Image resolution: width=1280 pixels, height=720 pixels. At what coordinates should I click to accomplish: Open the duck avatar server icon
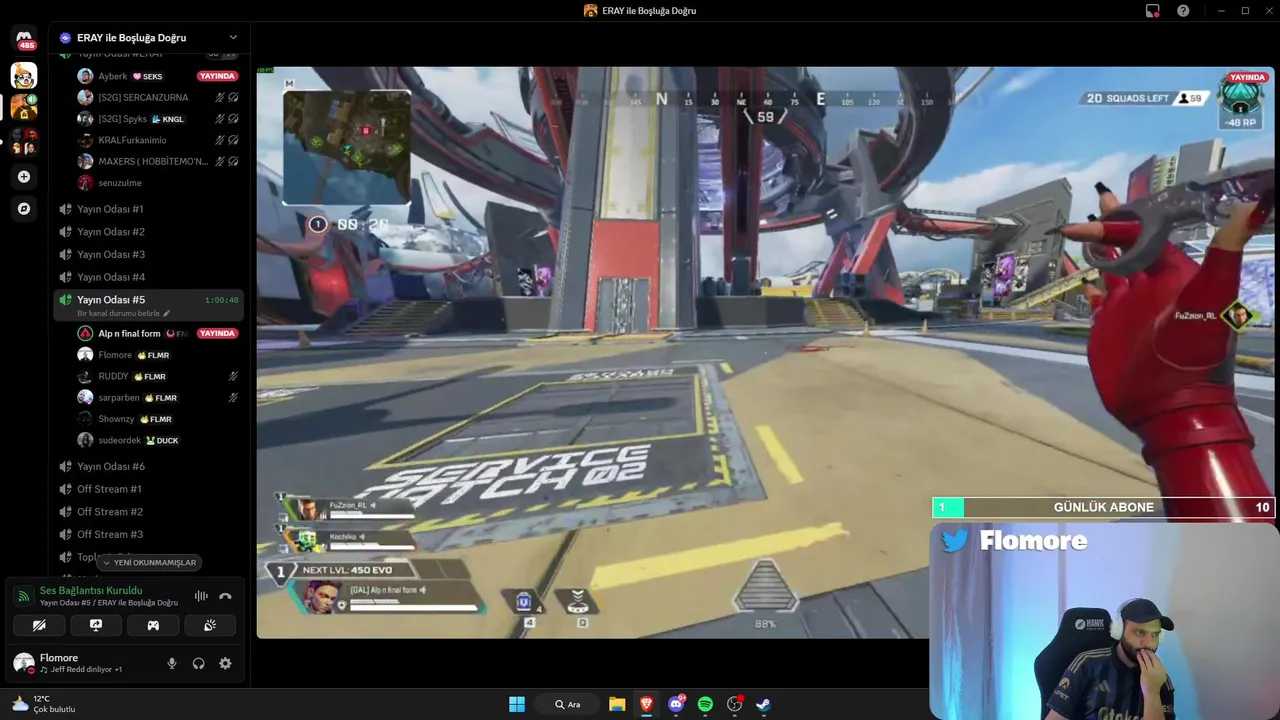point(24,75)
